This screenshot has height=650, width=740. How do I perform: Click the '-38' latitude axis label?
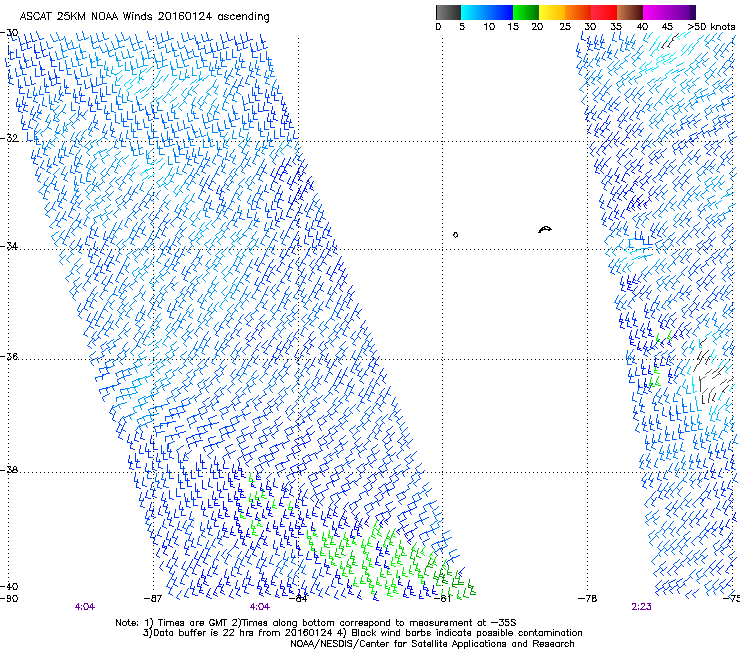(9, 470)
